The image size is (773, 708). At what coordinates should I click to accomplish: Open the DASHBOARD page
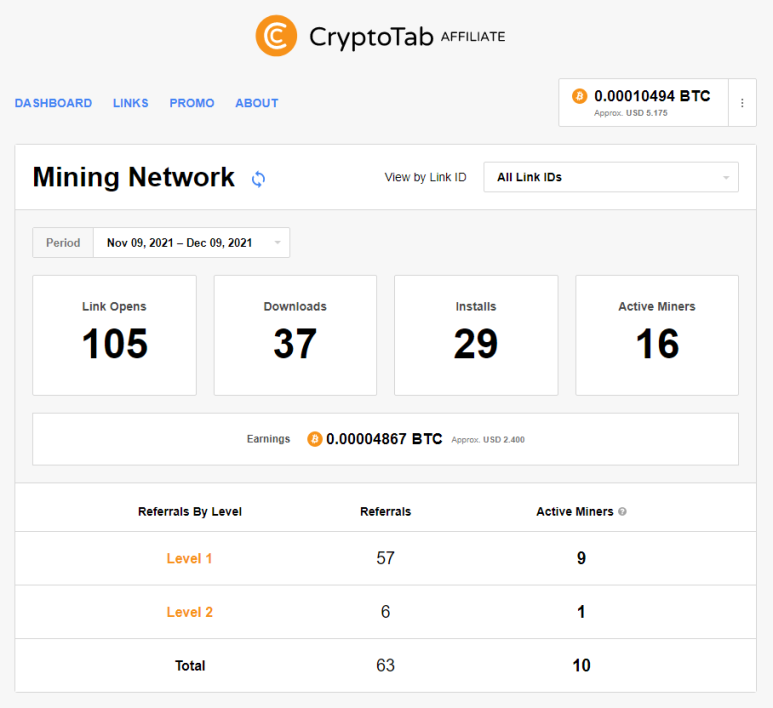coord(53,103)
